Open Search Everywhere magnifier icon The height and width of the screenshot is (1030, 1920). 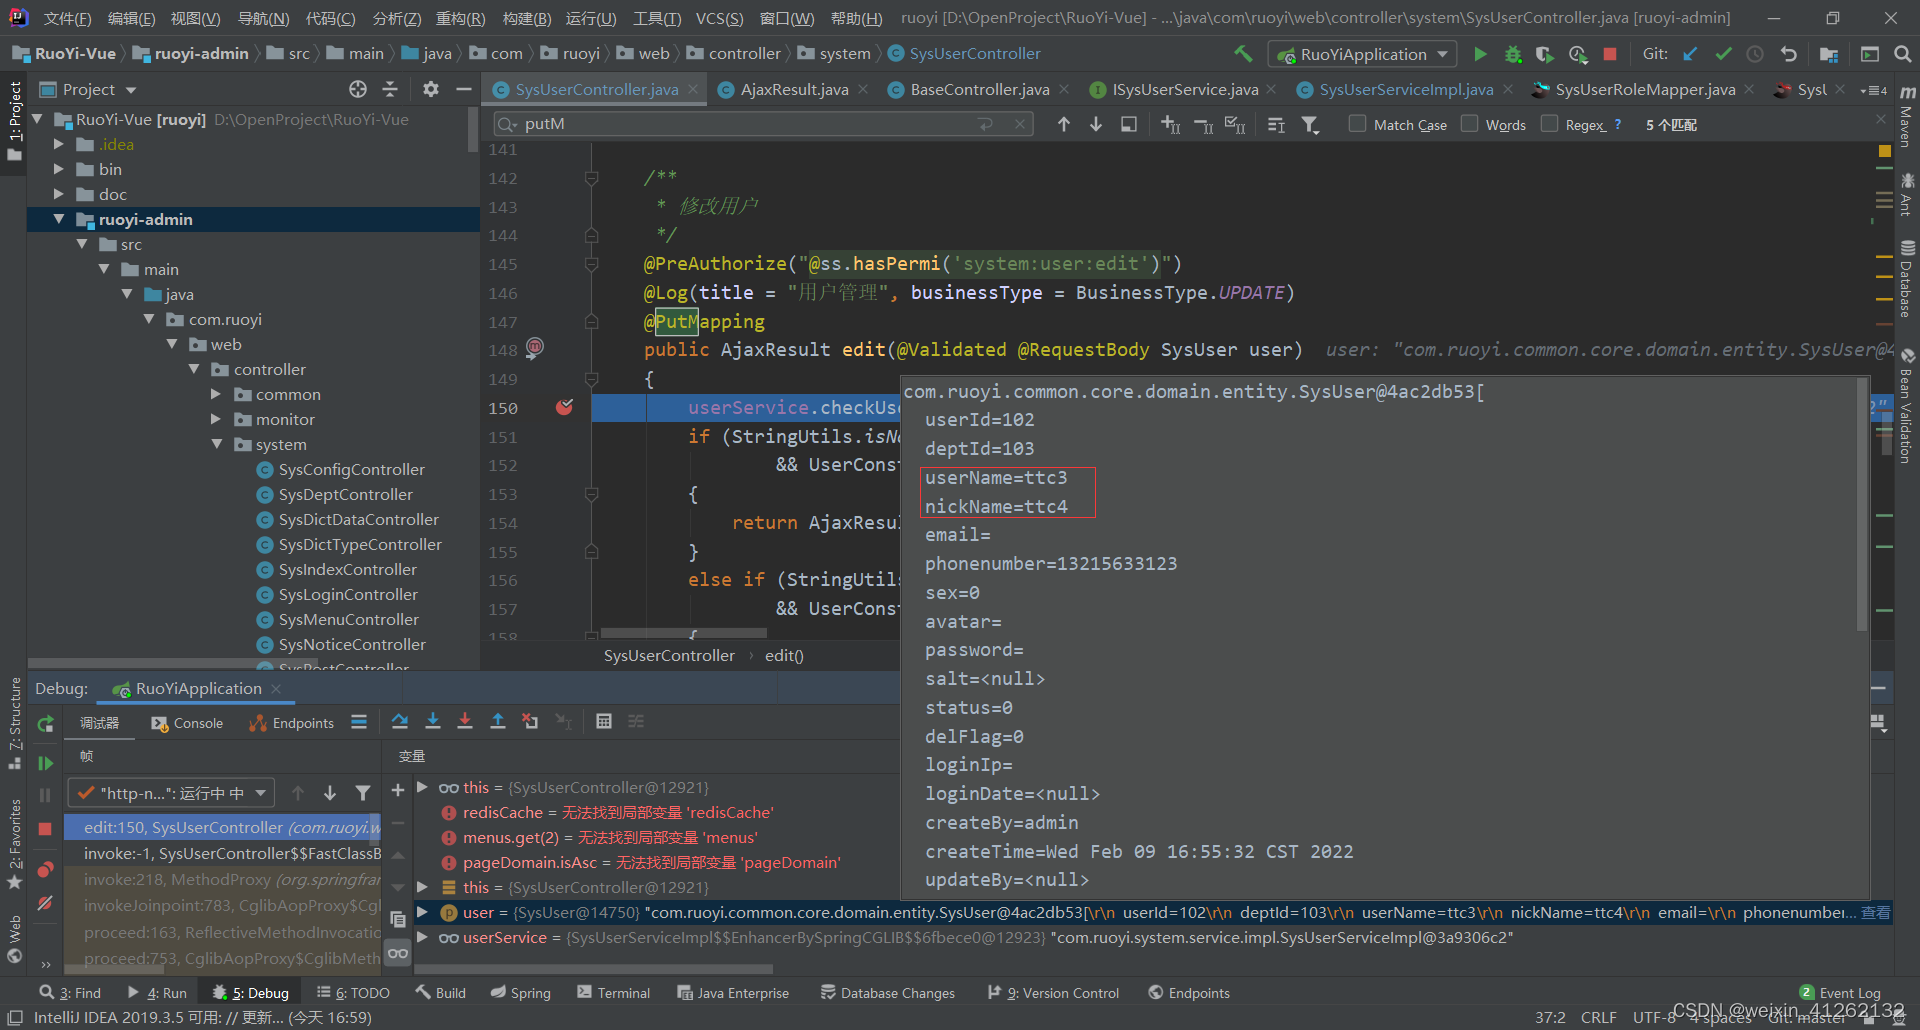(x=1902, y=54)
